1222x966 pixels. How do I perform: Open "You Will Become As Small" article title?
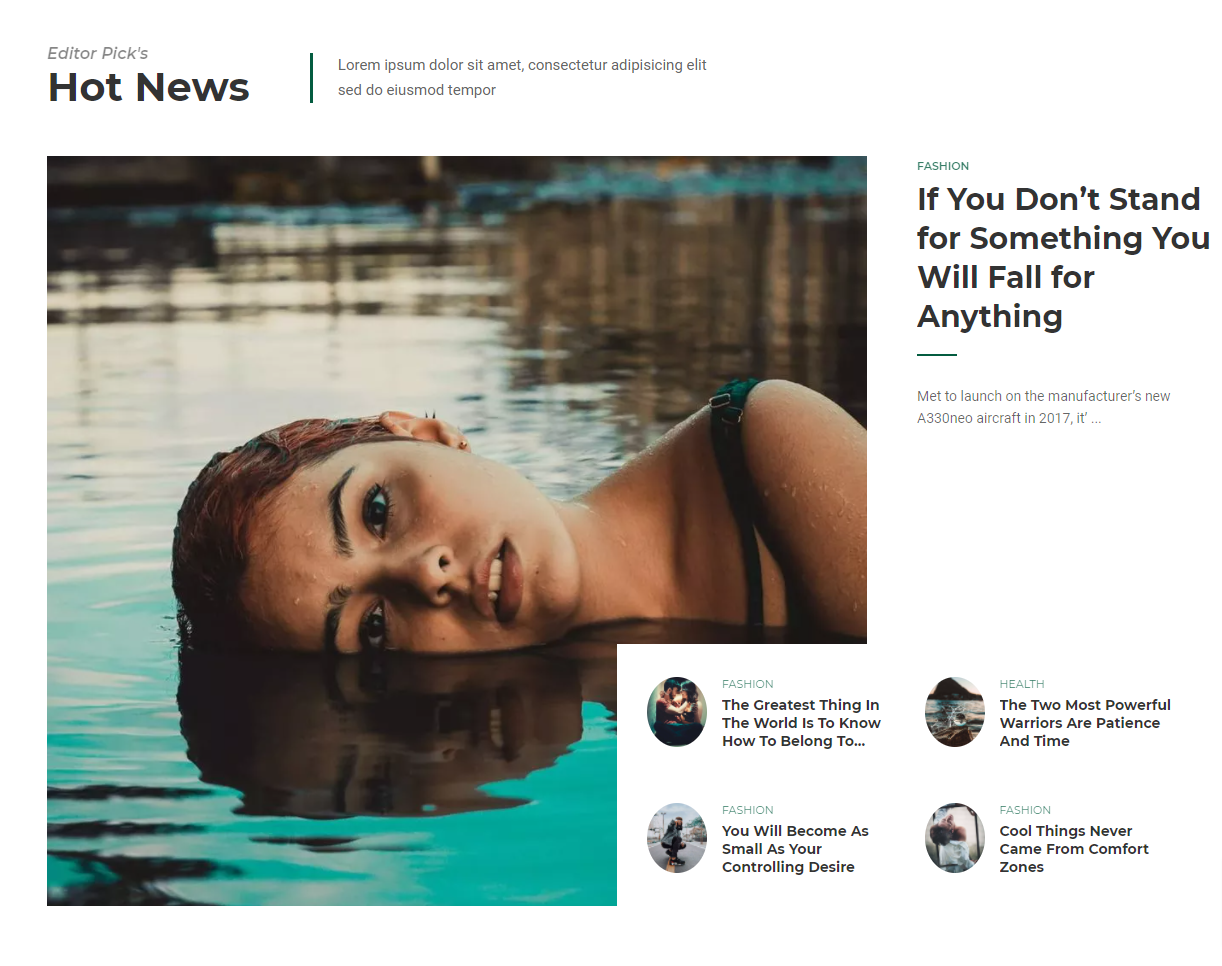(x=795, y=849)
